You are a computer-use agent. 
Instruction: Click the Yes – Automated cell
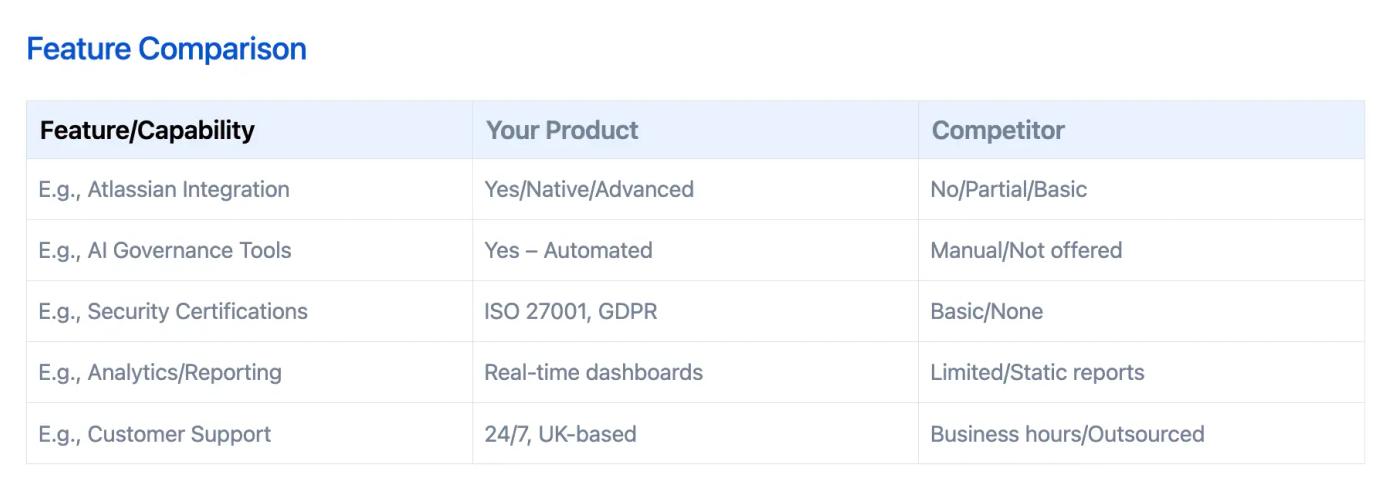tap(568, 250)
